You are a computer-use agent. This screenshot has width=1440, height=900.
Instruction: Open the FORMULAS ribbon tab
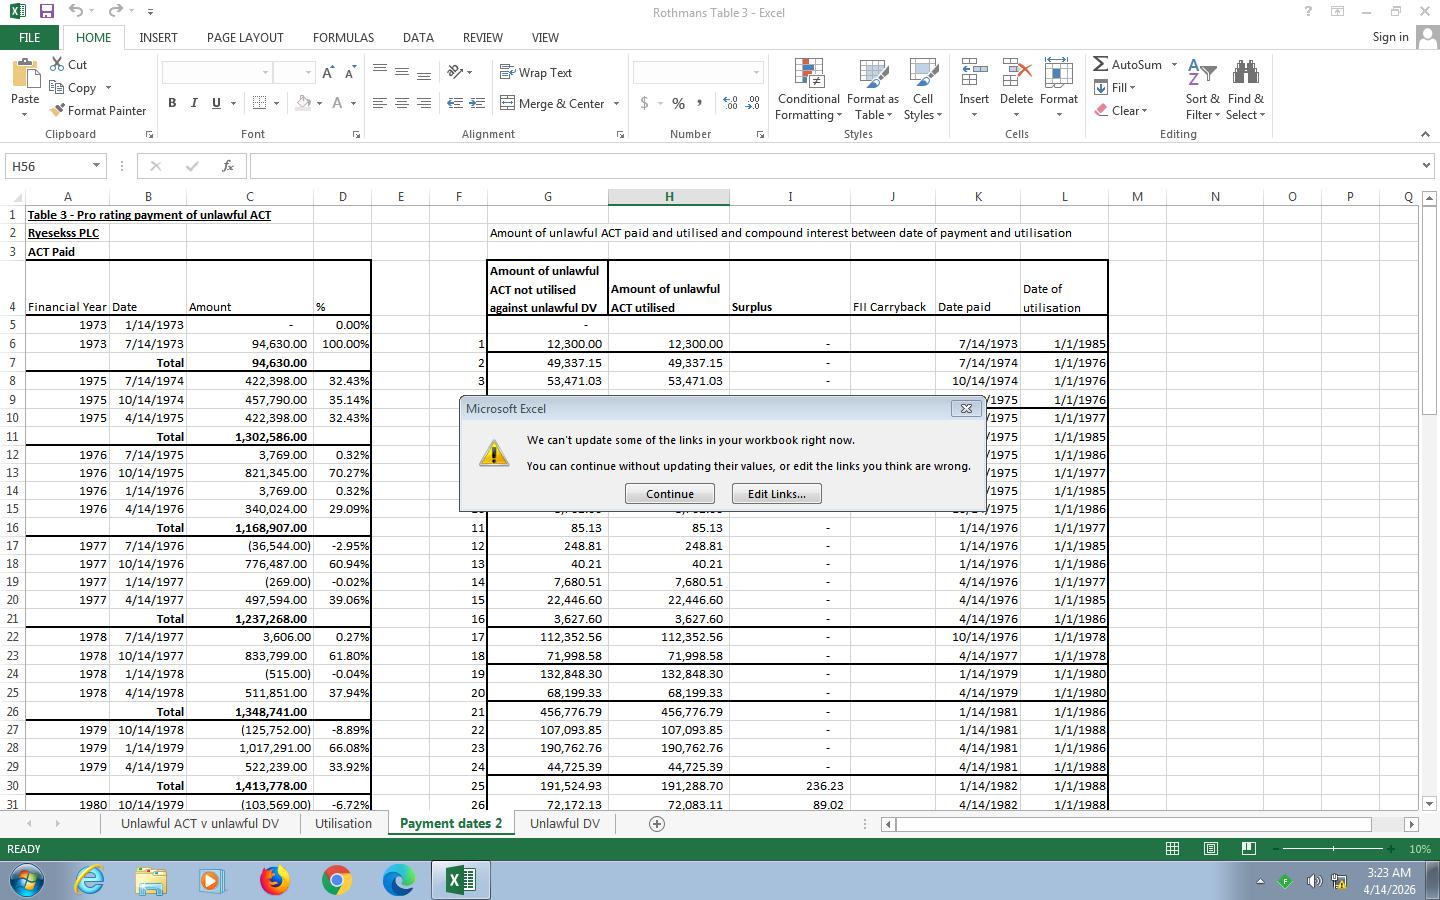[343, 37]
